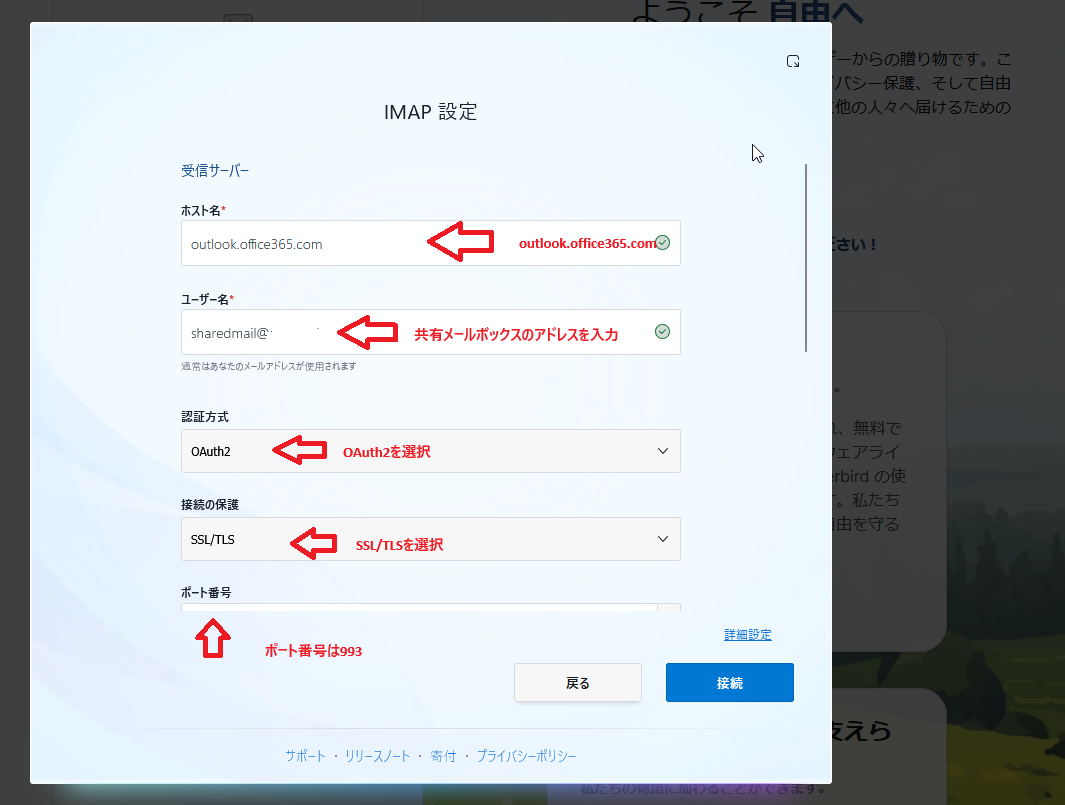Image resolution: width=1065 pixels, height=805 pixels.
Task: Open the サポート footer link
Action: (305, 756)
